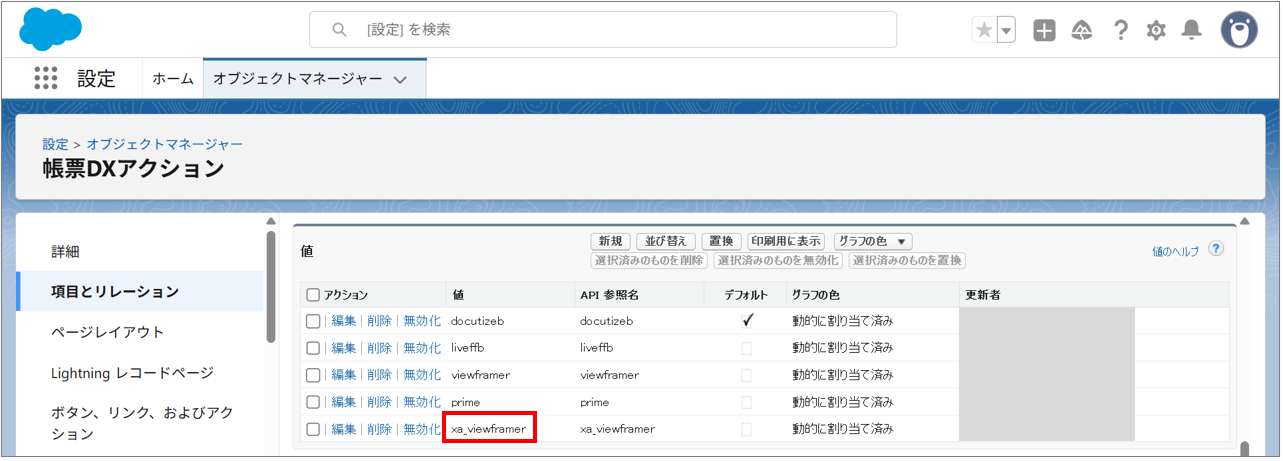Open the Trailhead guidance icon
1283x461 pixels.
[1081, 31]
